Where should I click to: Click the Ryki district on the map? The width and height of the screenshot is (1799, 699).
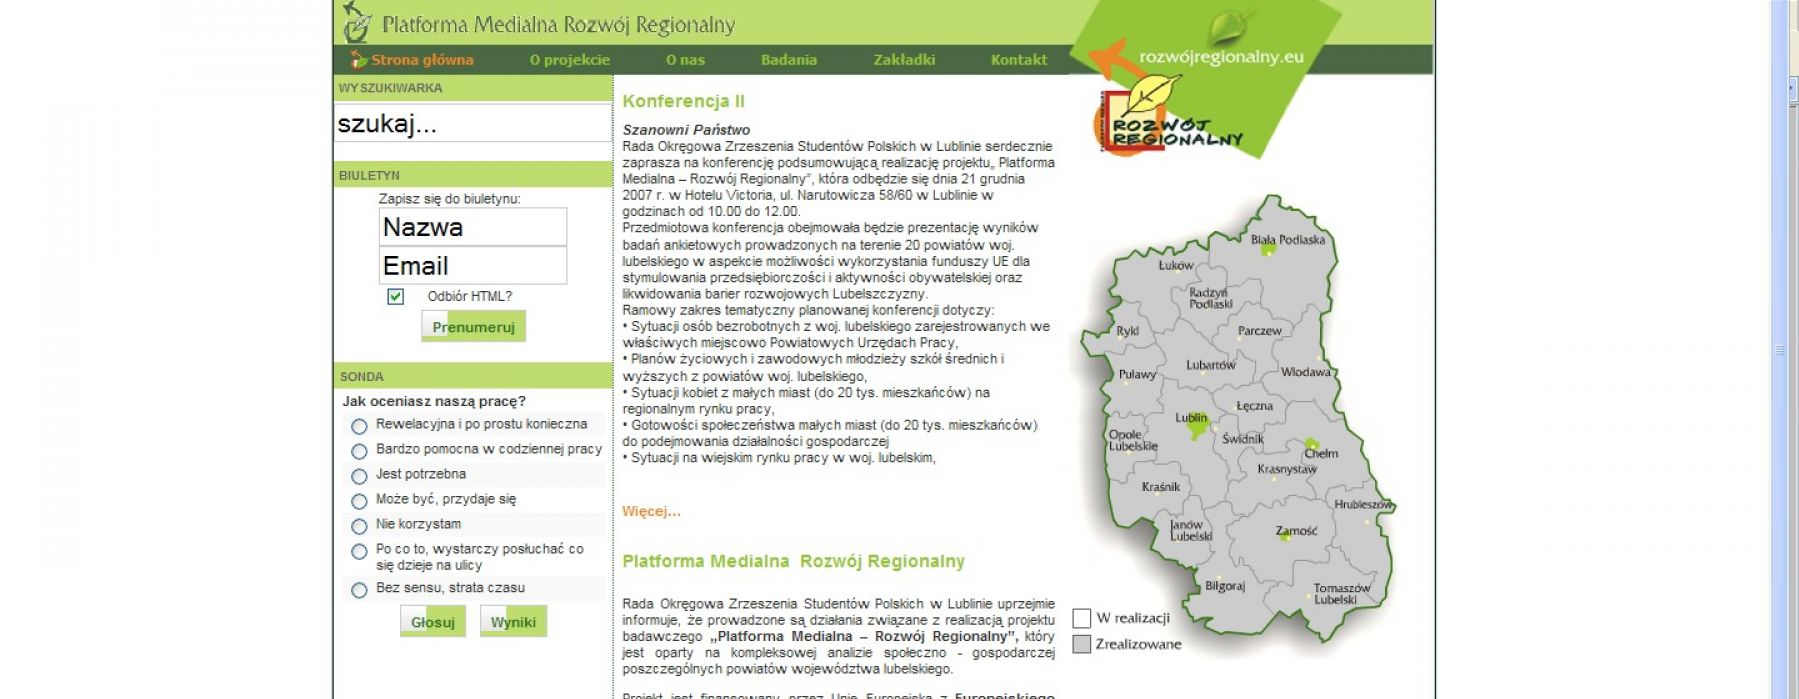1127,331
